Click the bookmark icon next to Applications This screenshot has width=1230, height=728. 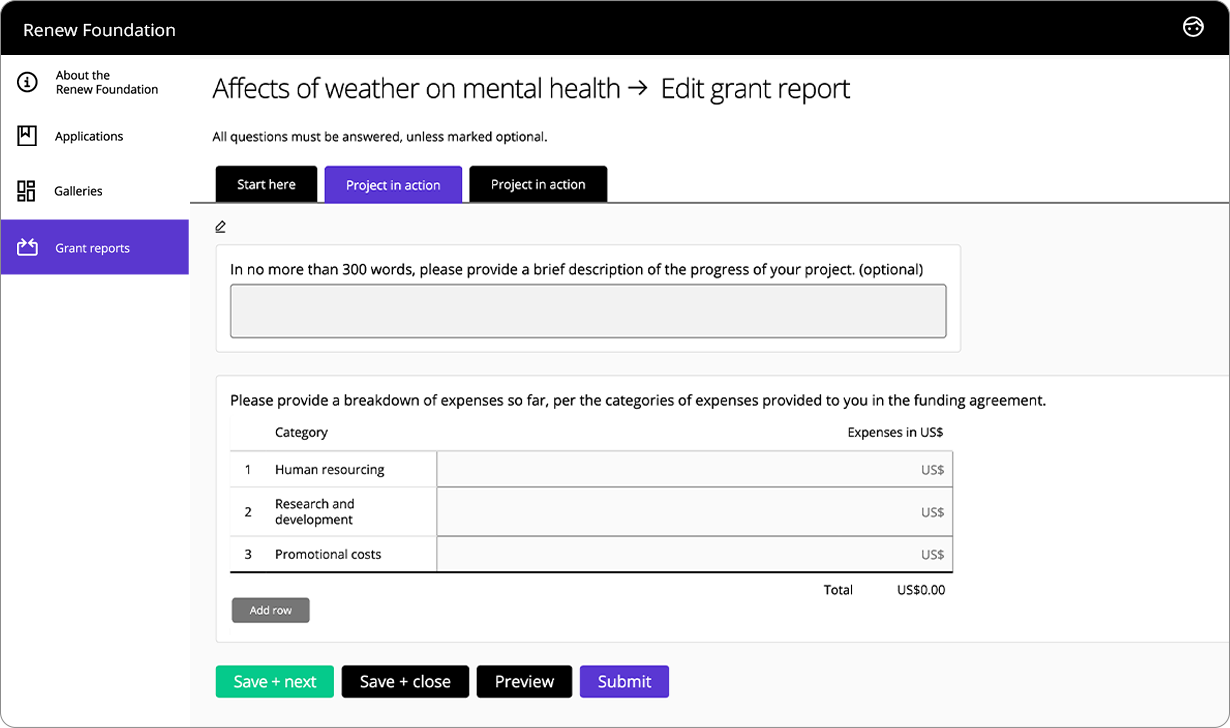point(27,136)
